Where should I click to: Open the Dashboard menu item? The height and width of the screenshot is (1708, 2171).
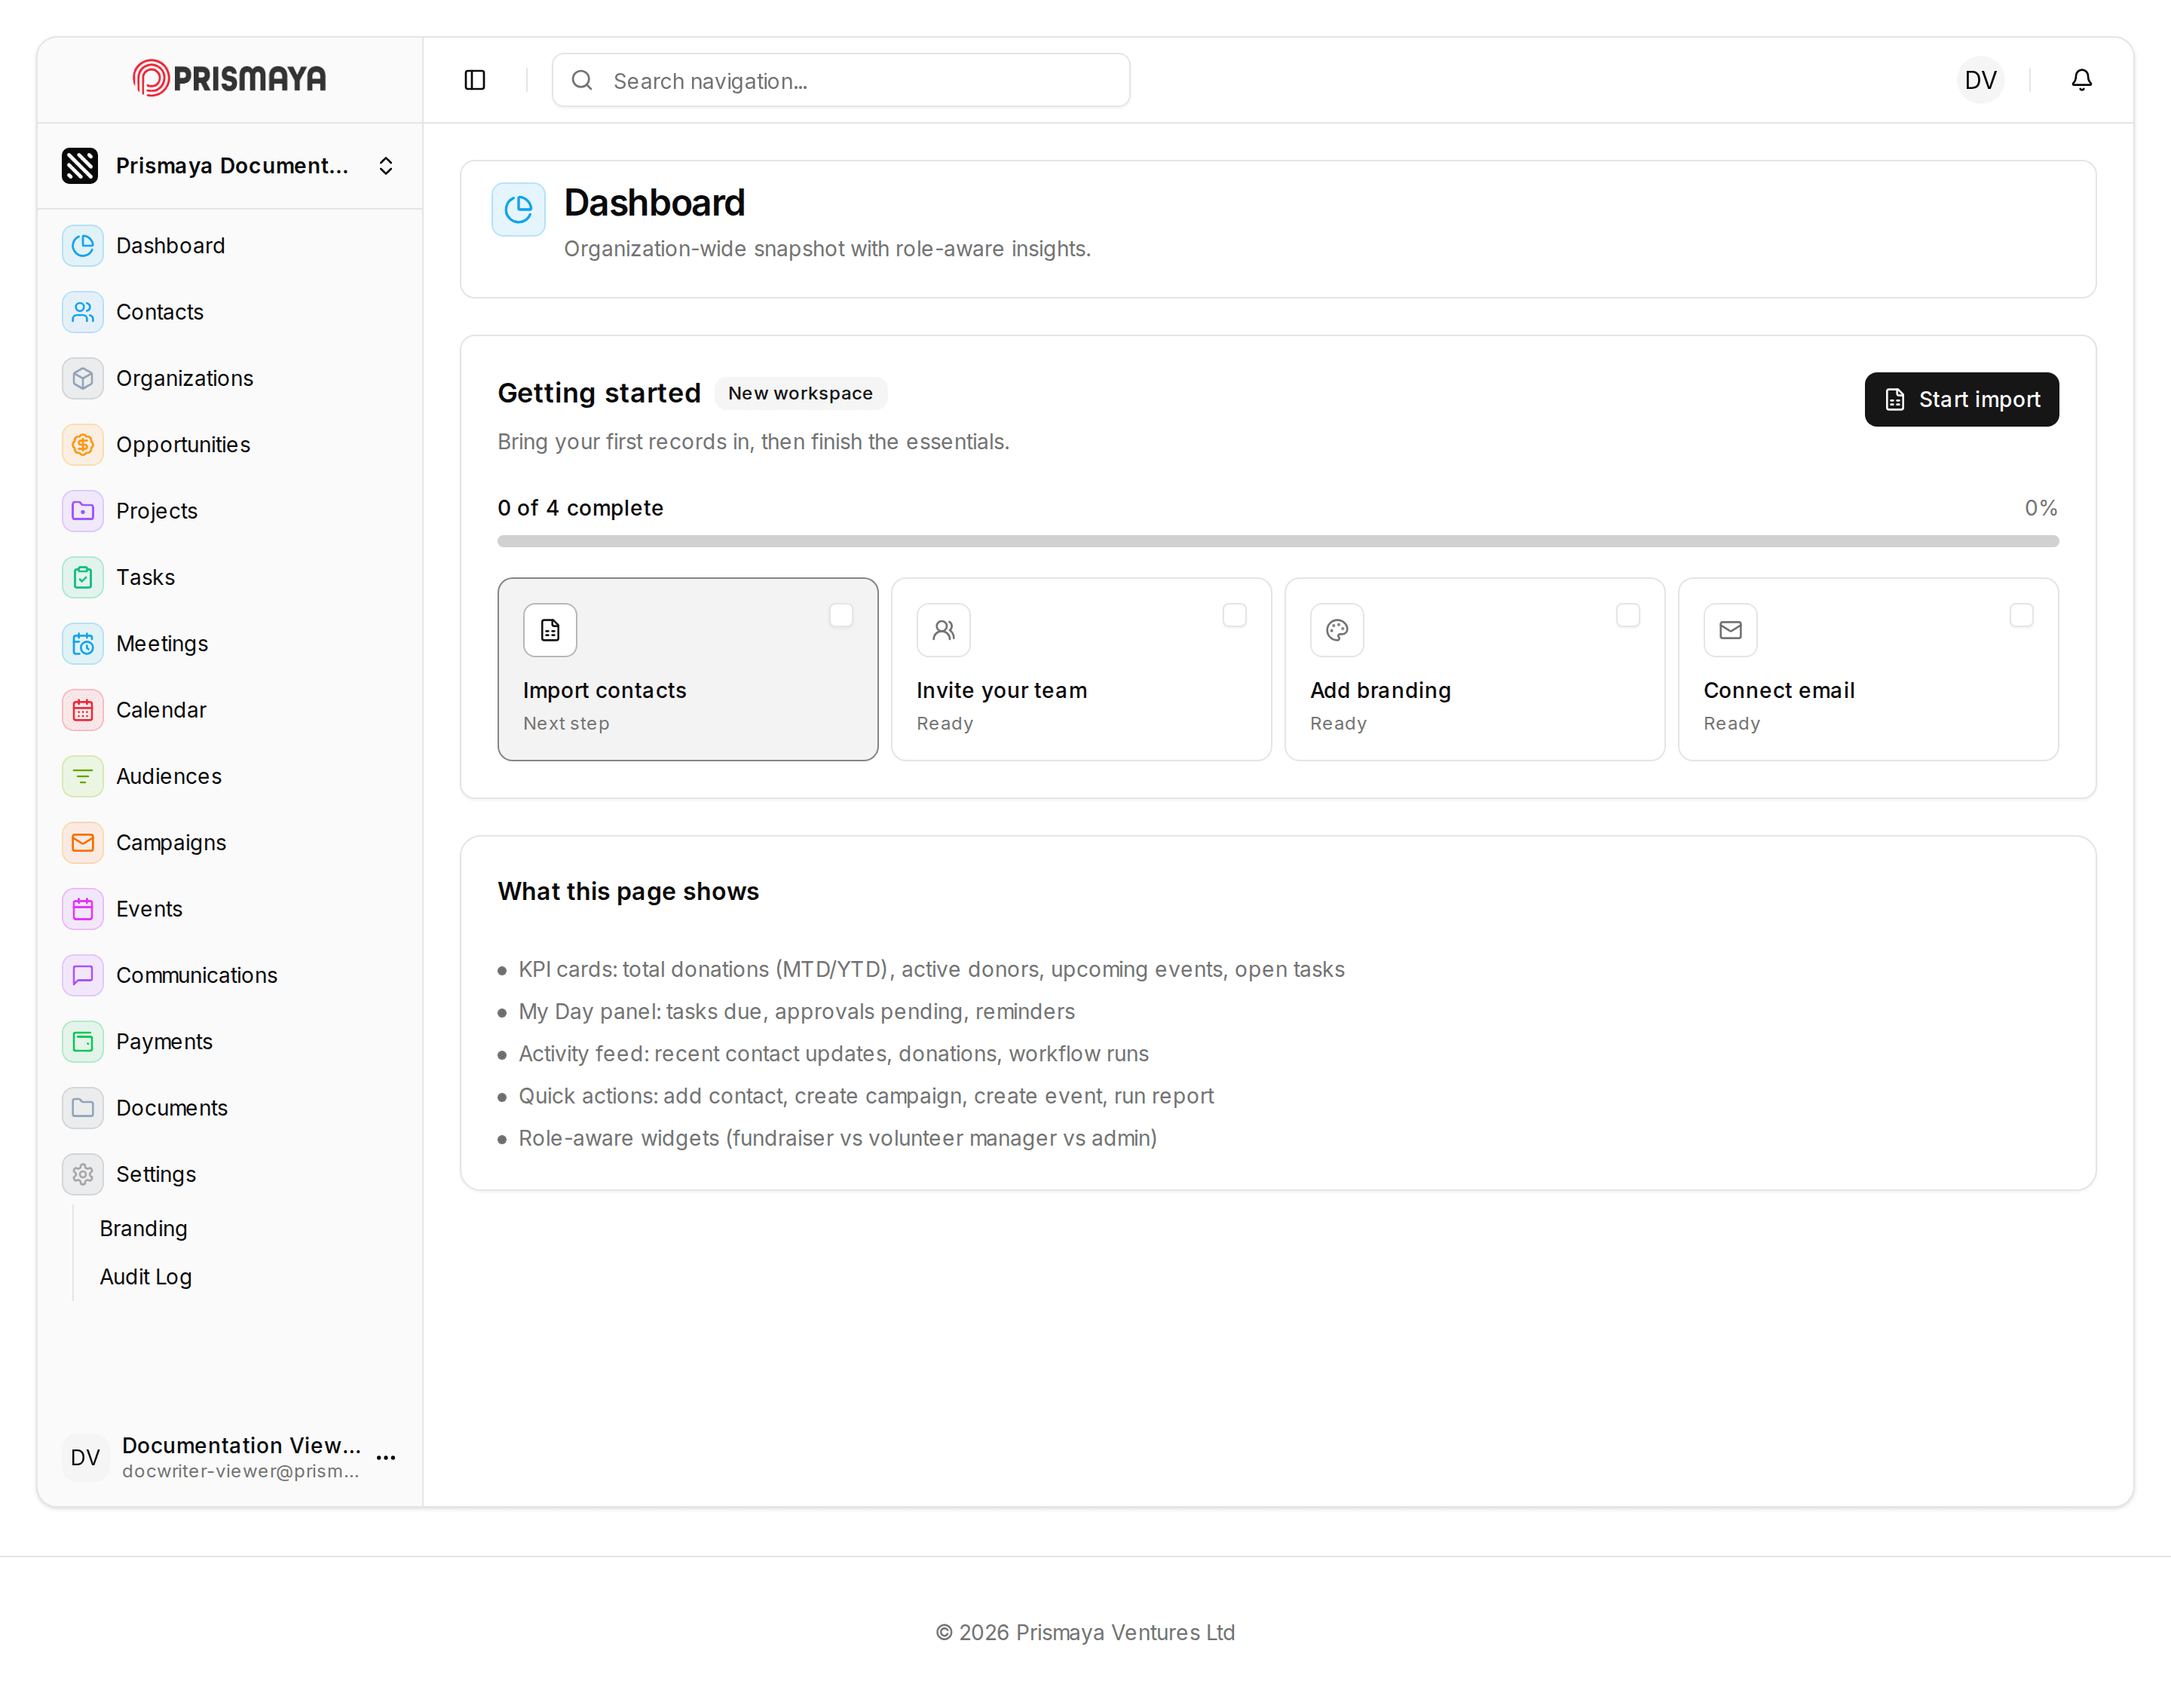(x=230, y=246)
